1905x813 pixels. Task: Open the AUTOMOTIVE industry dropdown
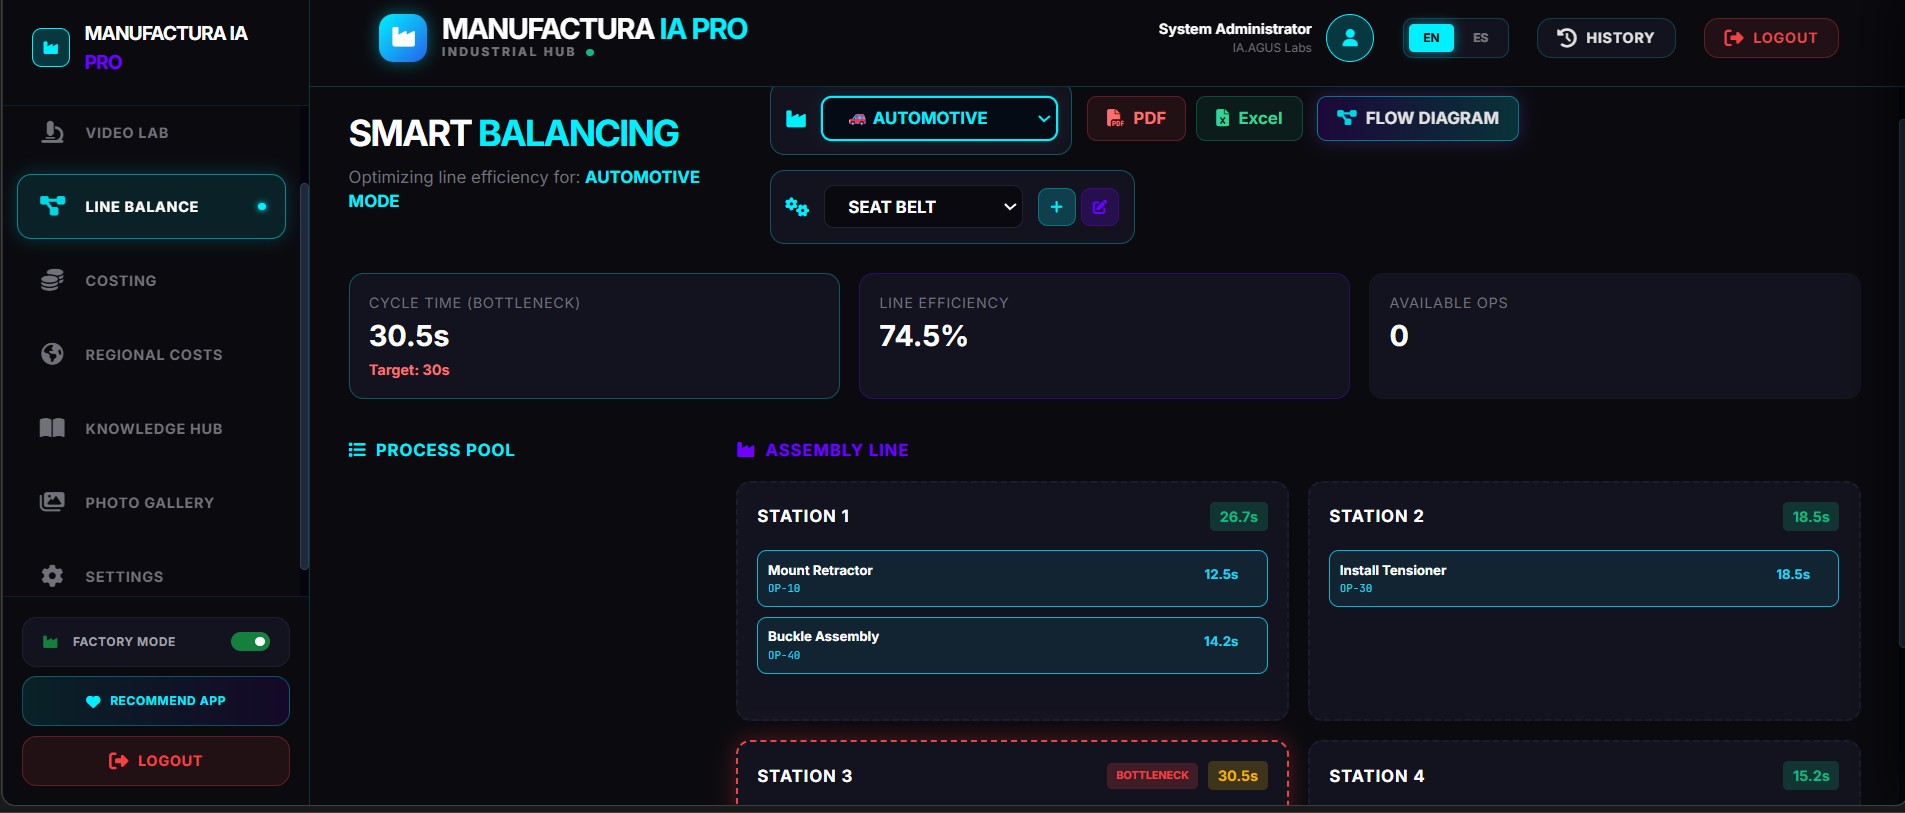[x=938, y=119]
